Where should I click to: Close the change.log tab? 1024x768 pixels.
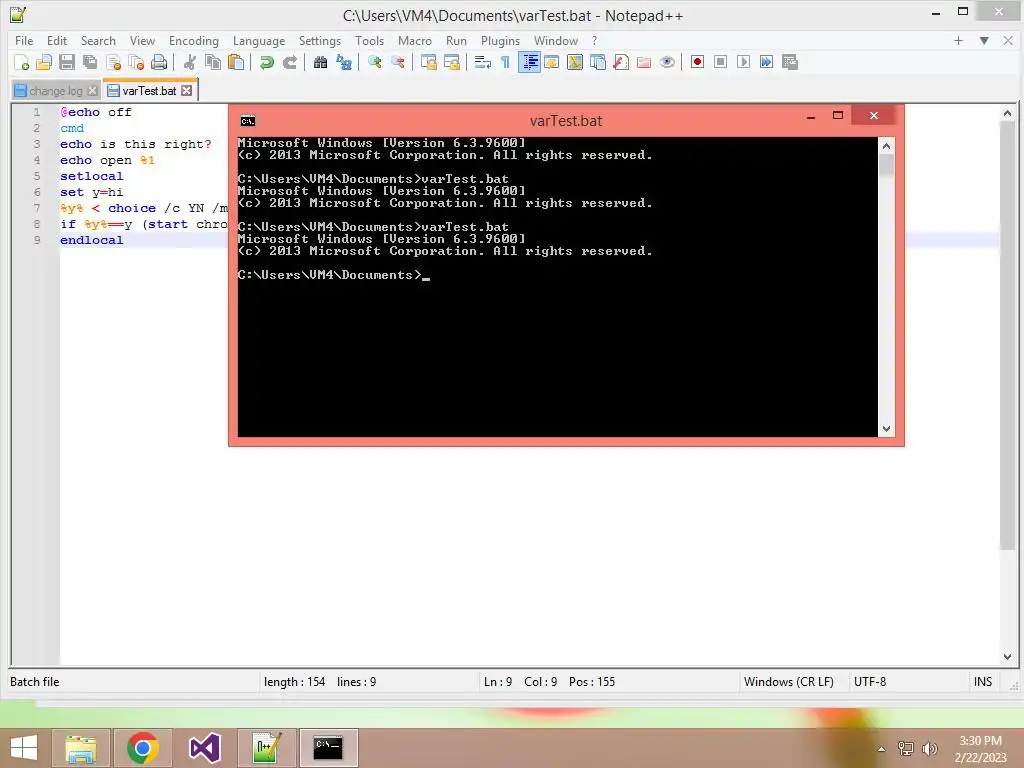coord(93,91)
